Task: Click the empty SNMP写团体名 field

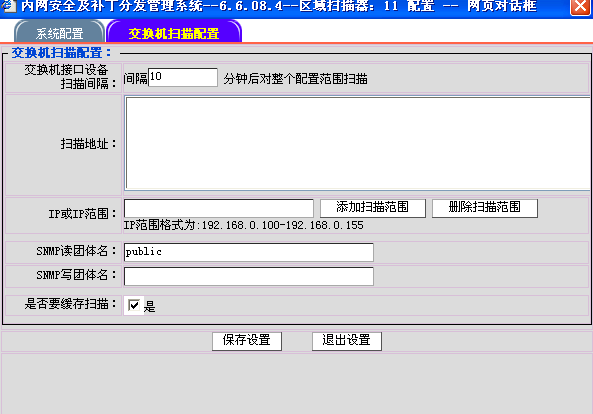Action: coord(248,276)
